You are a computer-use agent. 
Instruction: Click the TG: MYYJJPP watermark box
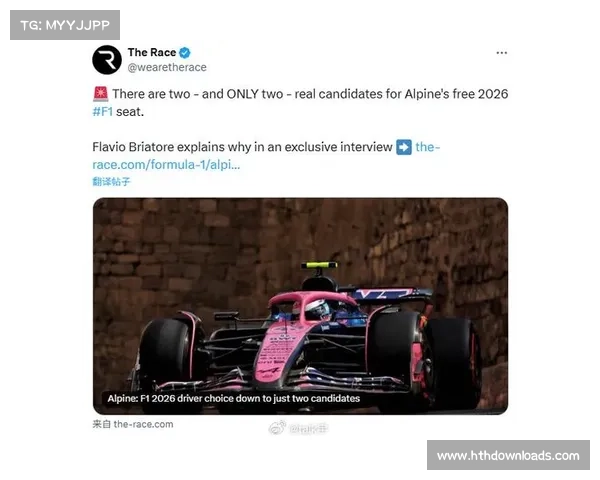(x=65, y=25)
